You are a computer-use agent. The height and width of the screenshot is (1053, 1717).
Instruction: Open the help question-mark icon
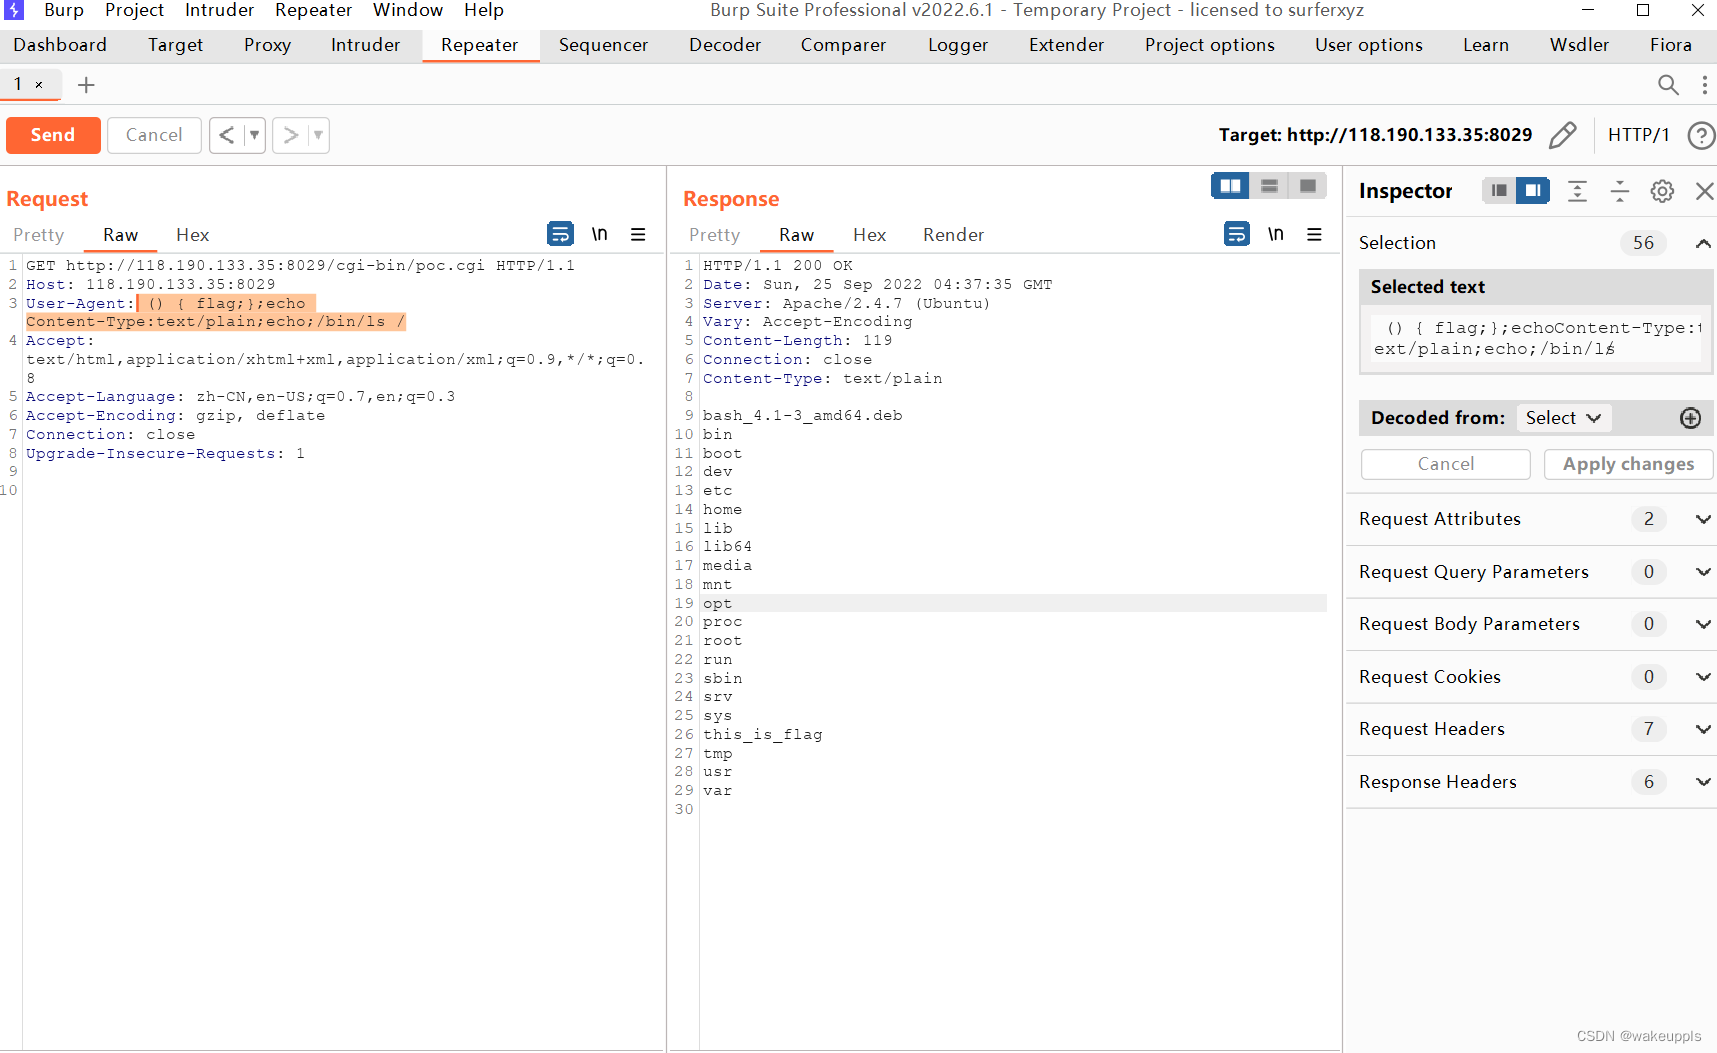tap(1701, 135)
